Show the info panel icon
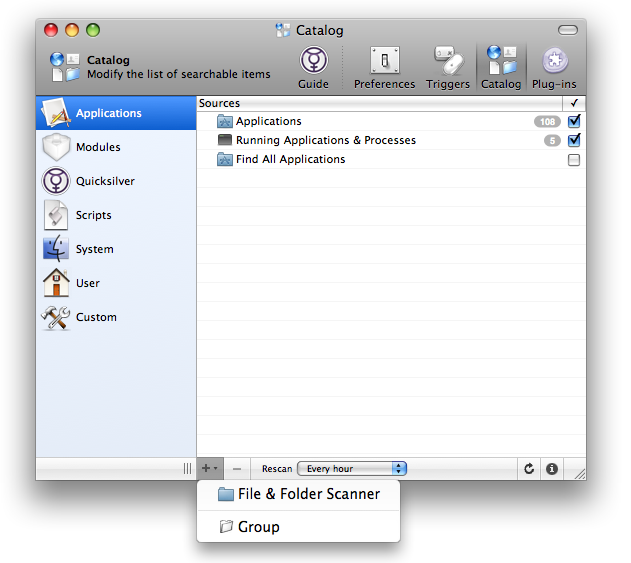The width and height of the screenshot is (631, 563). [x=552, y=469]
